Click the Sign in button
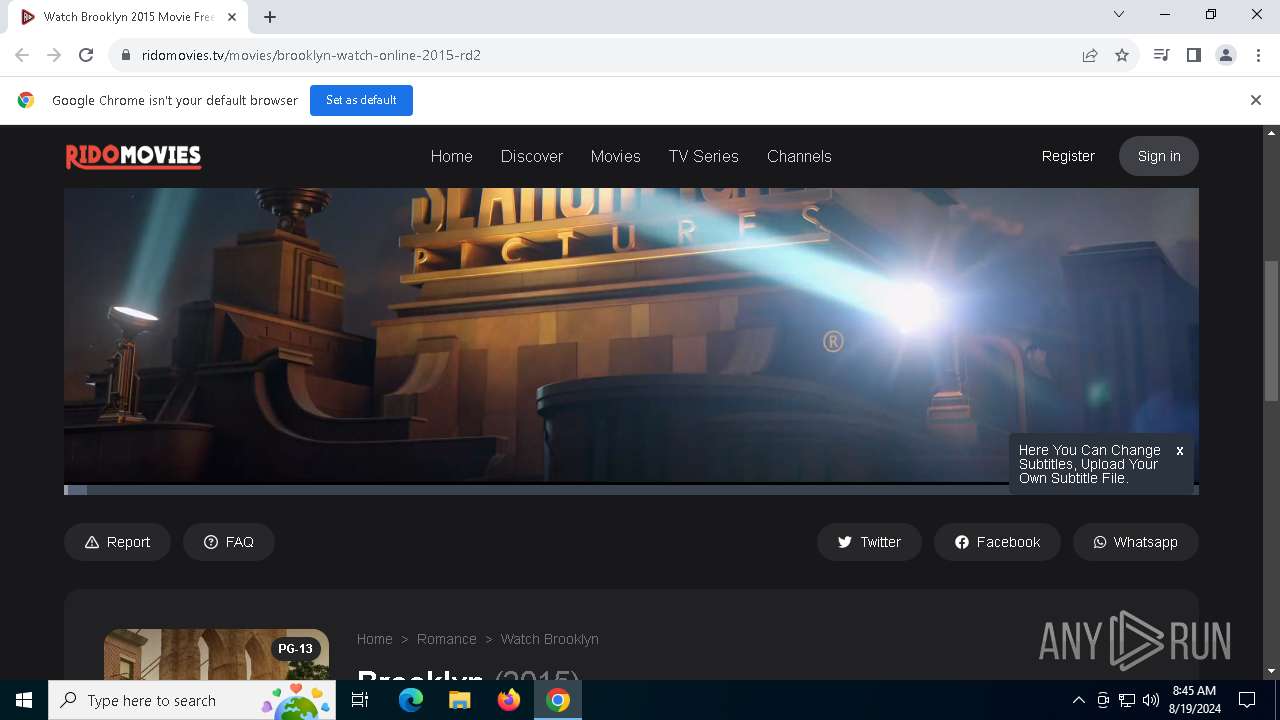 [1159, 156]
